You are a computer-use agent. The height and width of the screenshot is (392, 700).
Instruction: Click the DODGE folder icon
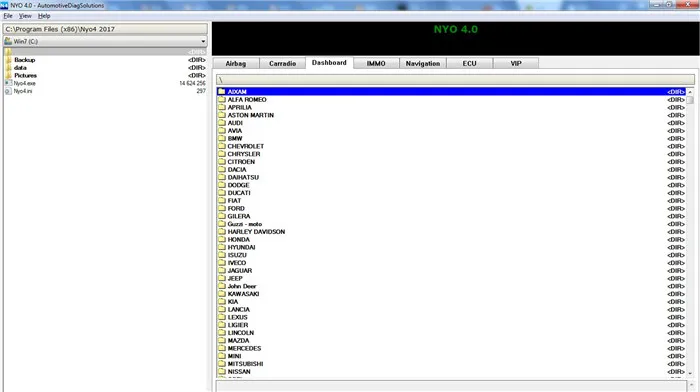click(222, 185)
